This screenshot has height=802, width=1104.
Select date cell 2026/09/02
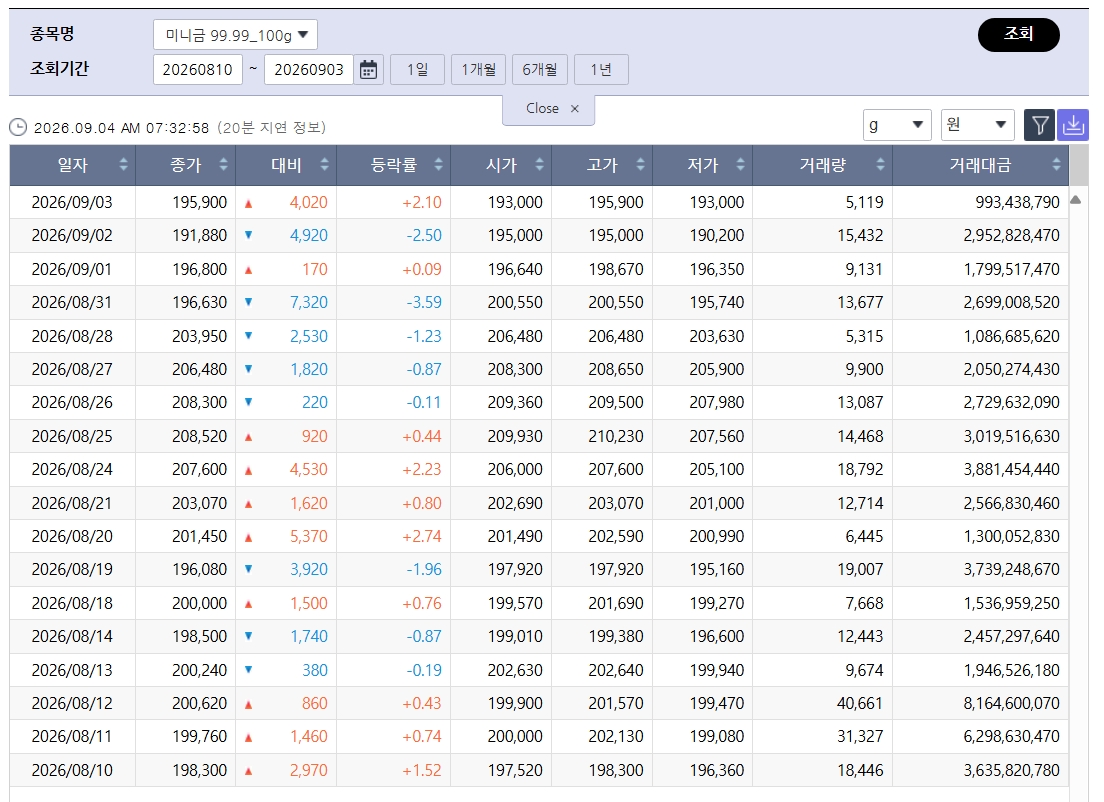pyautogui.click(x=72, y=236)
